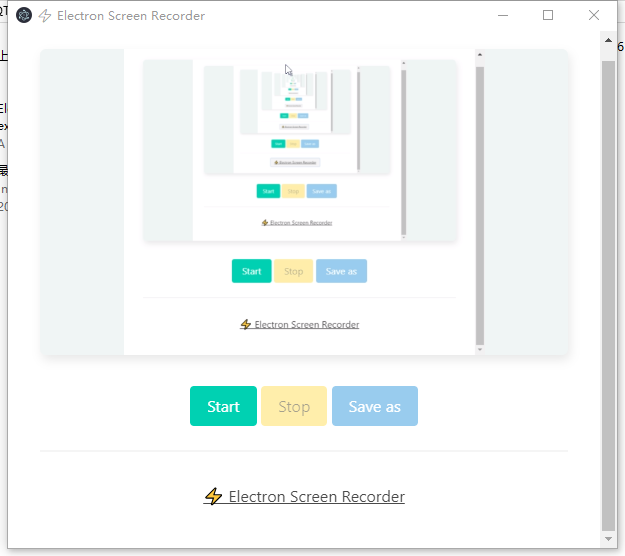This screenshot has width=625, height=556.
Task: Close the Electron Screen Recorder window
Action: pos(594,16)
